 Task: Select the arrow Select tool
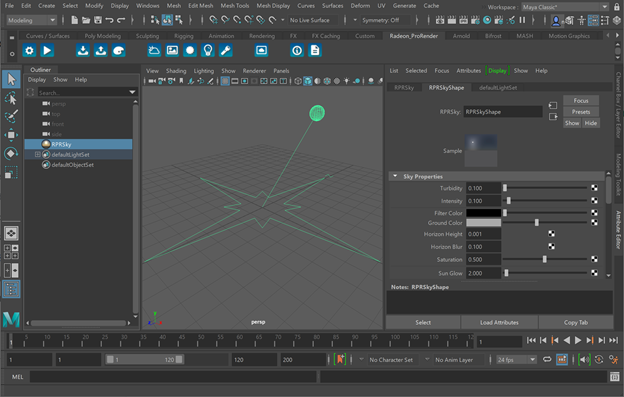[x=11, y=79]
